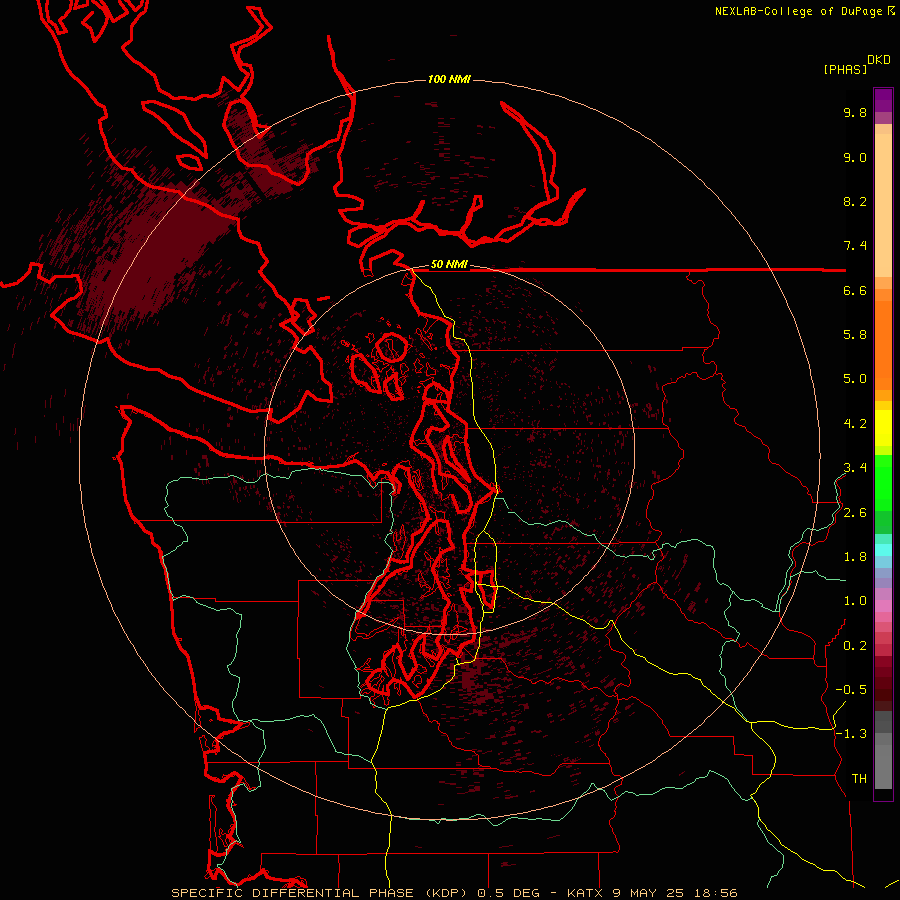Click the 1.8 value on the legend

tap(855, 557)
